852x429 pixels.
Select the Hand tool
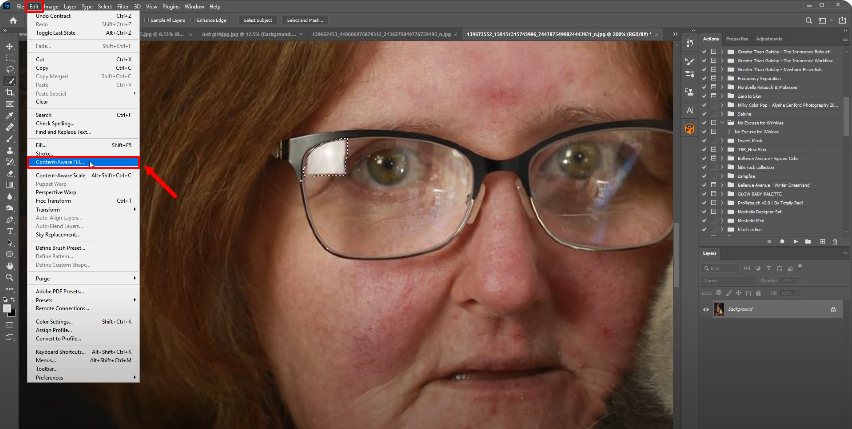pos(10,266)
